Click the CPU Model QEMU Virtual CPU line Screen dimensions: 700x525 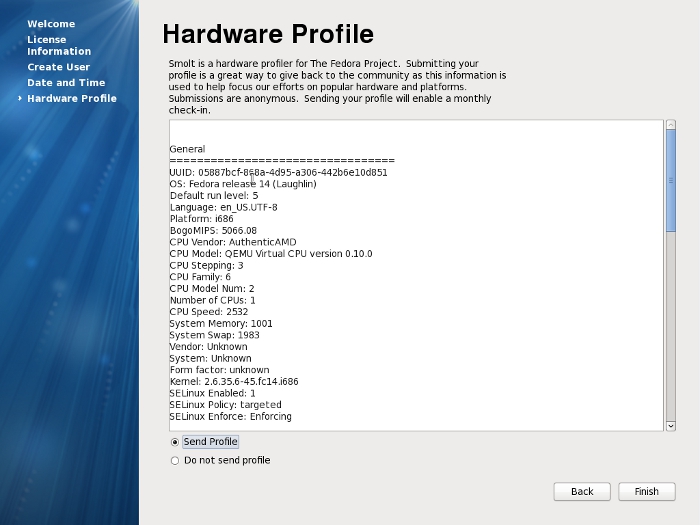[270, 254]
